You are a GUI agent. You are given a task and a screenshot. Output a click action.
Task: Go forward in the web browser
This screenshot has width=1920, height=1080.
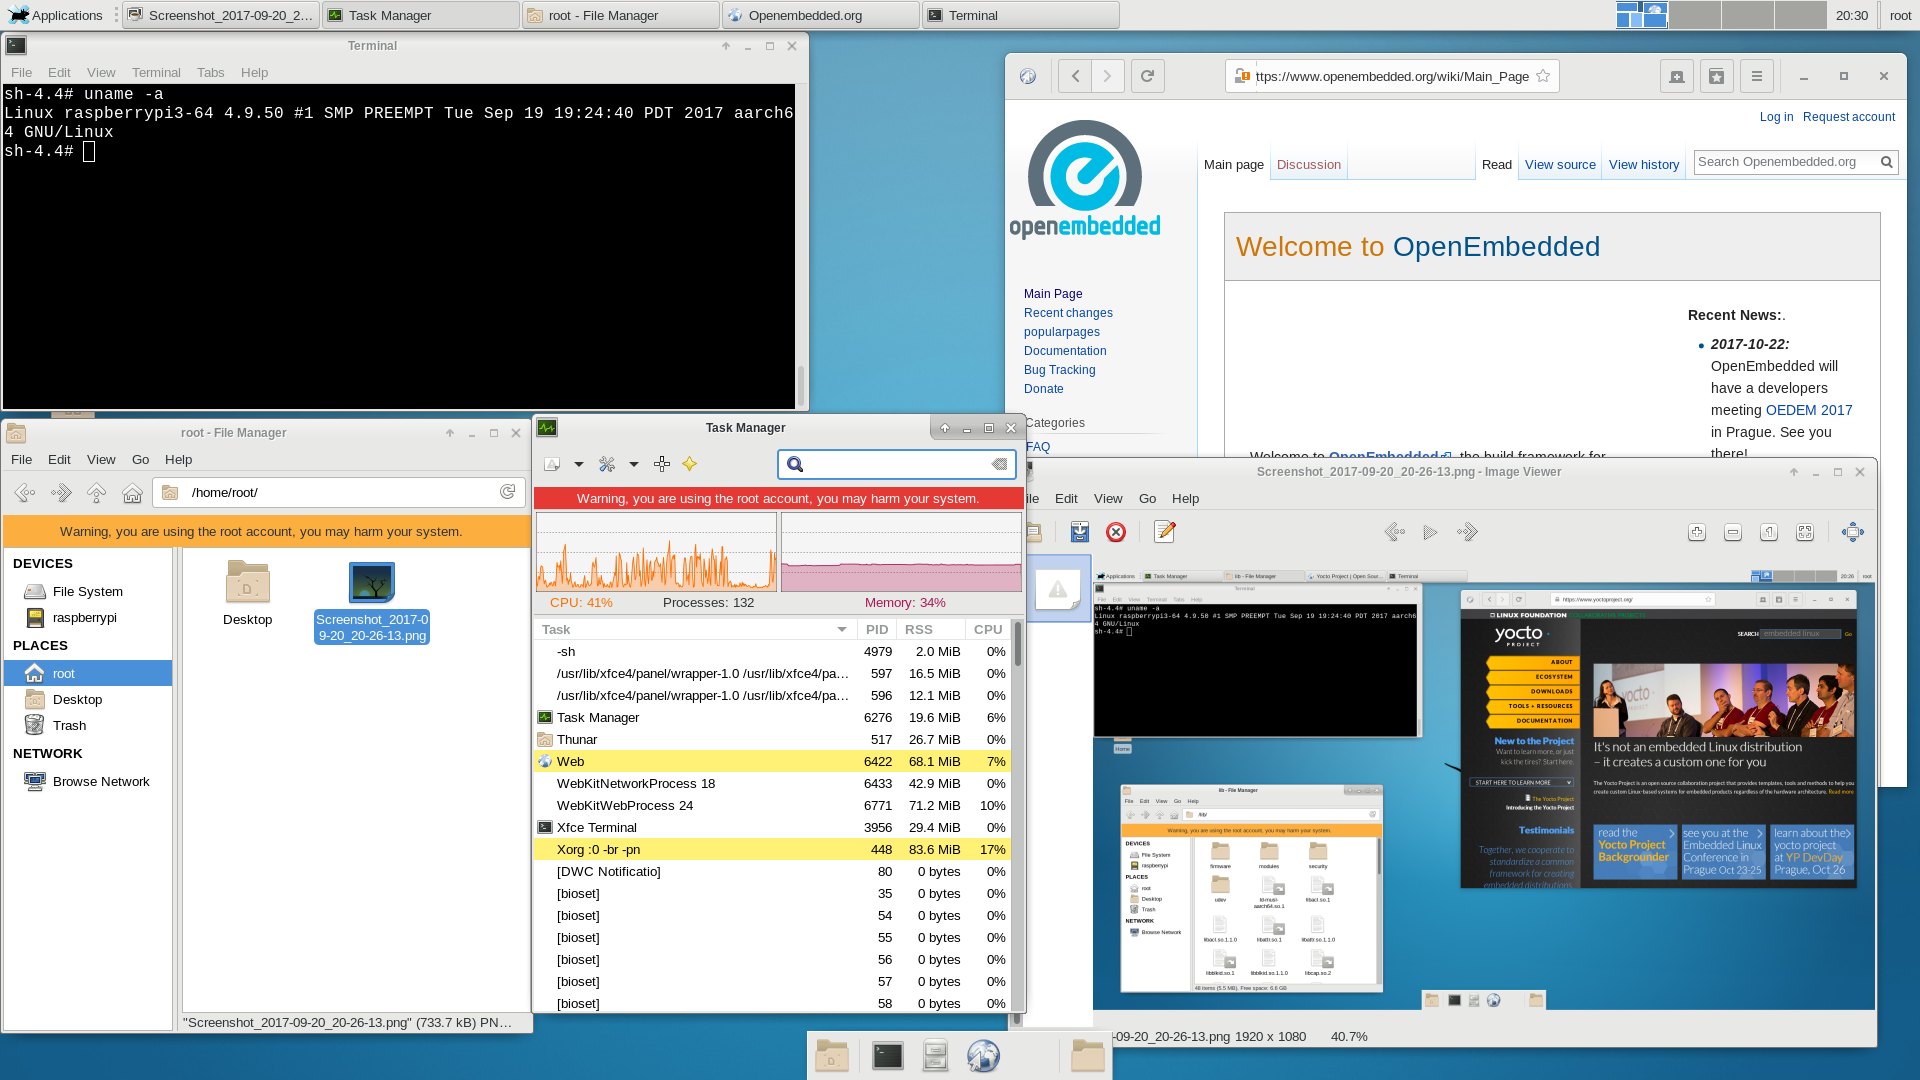coord(1107,76)
